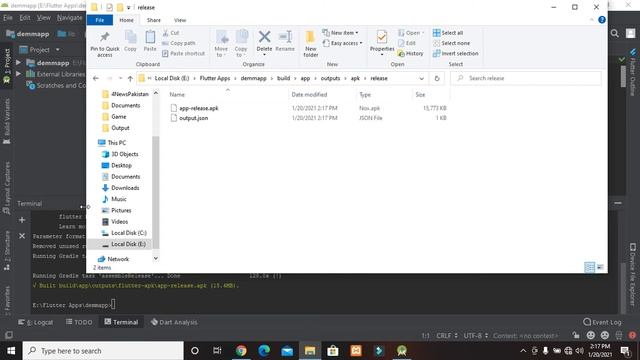Open file History
The width and height of the screenshot is (640, 360).
(410, 53)
